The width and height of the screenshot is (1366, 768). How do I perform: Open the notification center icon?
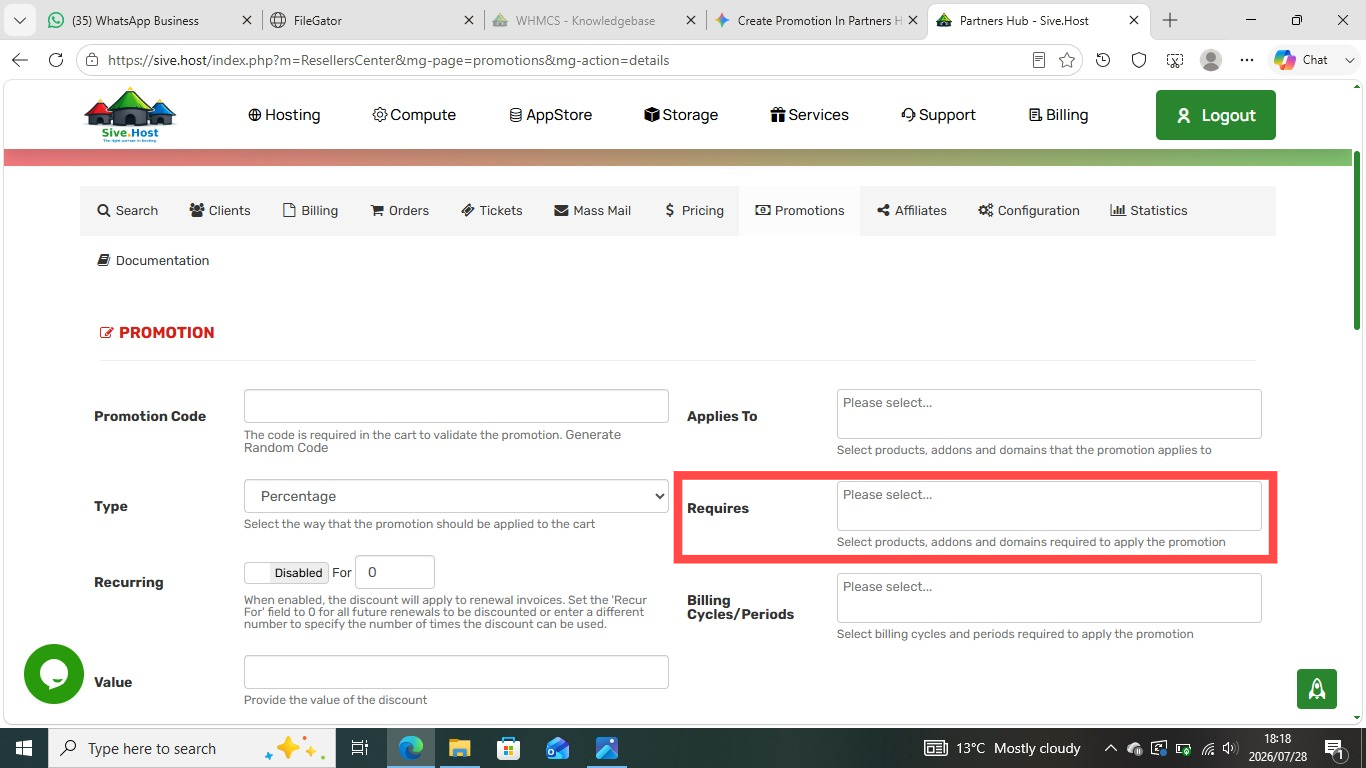coord(1335,748)
